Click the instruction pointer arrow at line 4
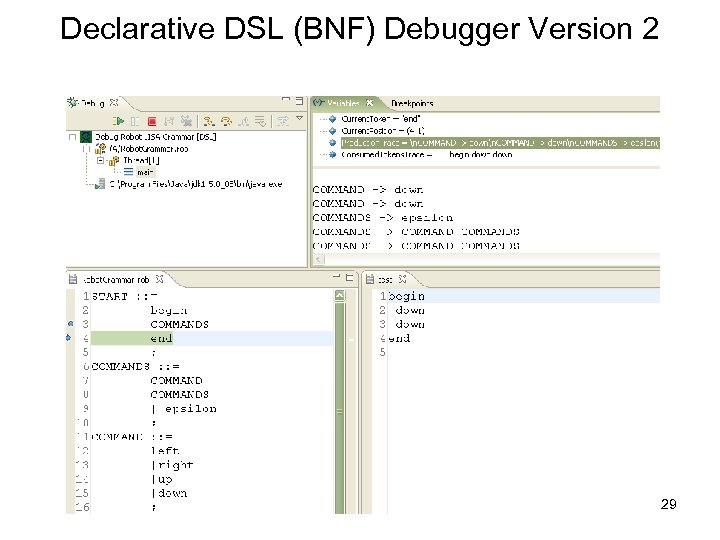Viewport: 720px width, 540px height. pos(69,338)
